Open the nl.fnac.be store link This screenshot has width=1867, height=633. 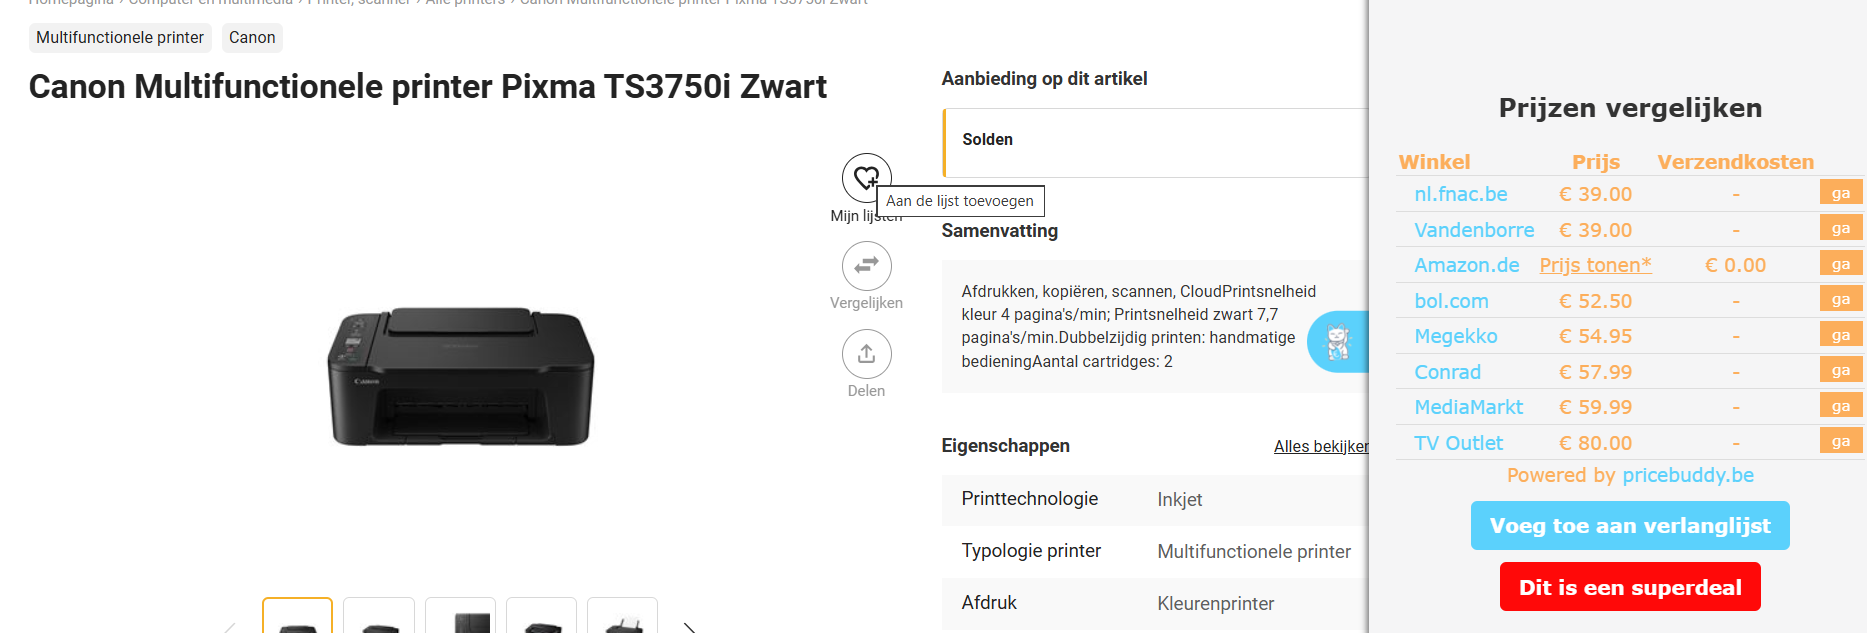pos(1461,194)
